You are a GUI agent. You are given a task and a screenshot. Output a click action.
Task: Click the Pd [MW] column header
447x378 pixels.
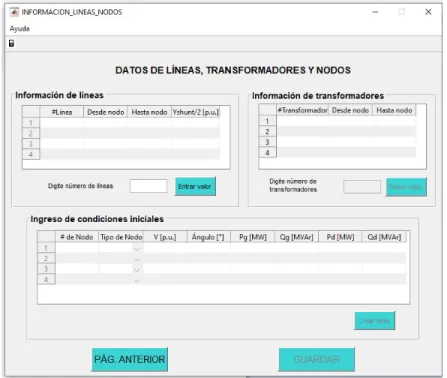pyautogui.click(x=340, y=237)
